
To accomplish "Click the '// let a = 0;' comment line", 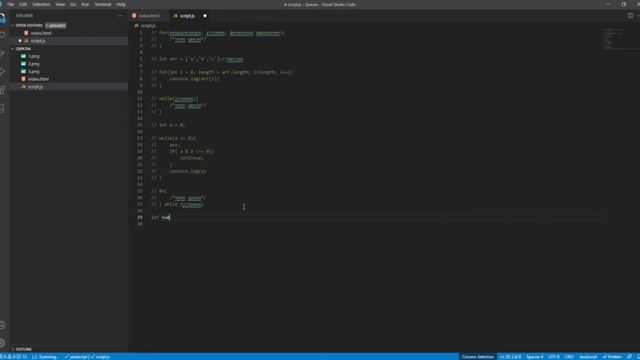I will coord(168,125).
